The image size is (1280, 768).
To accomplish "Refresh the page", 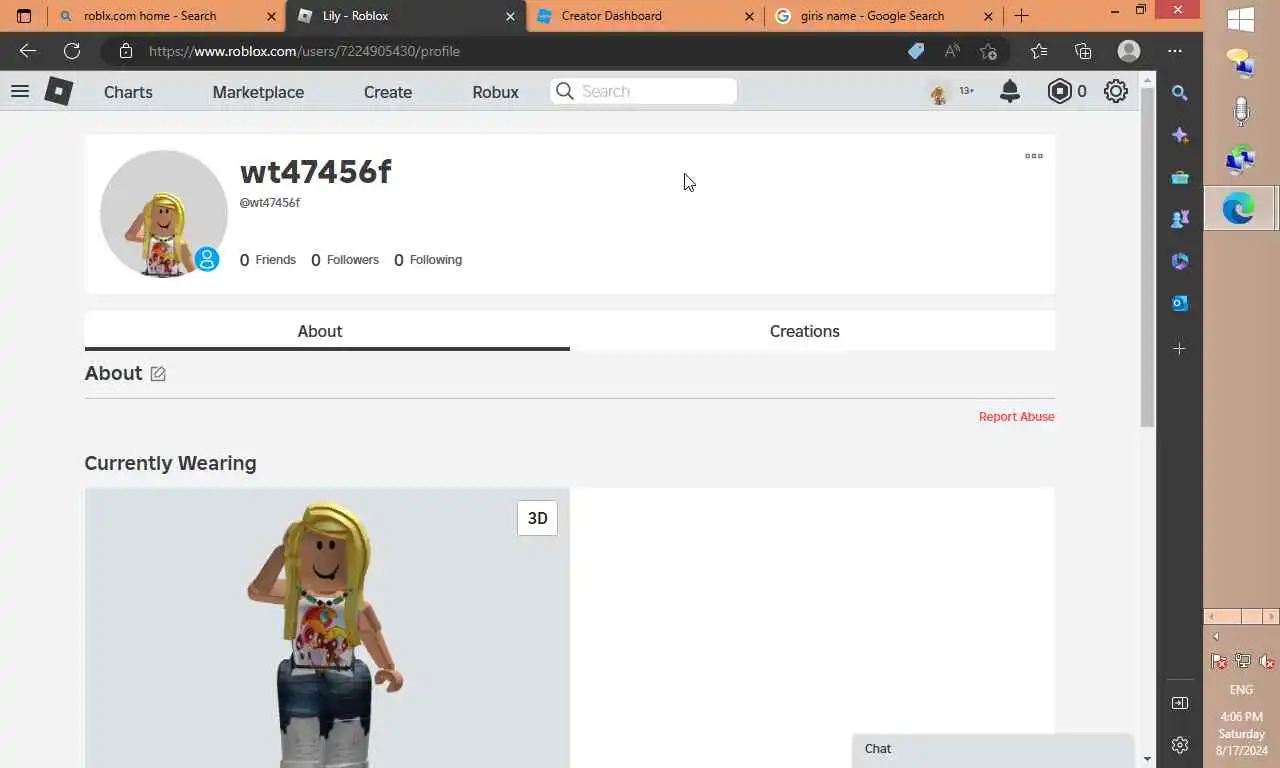I will point(72,51).
